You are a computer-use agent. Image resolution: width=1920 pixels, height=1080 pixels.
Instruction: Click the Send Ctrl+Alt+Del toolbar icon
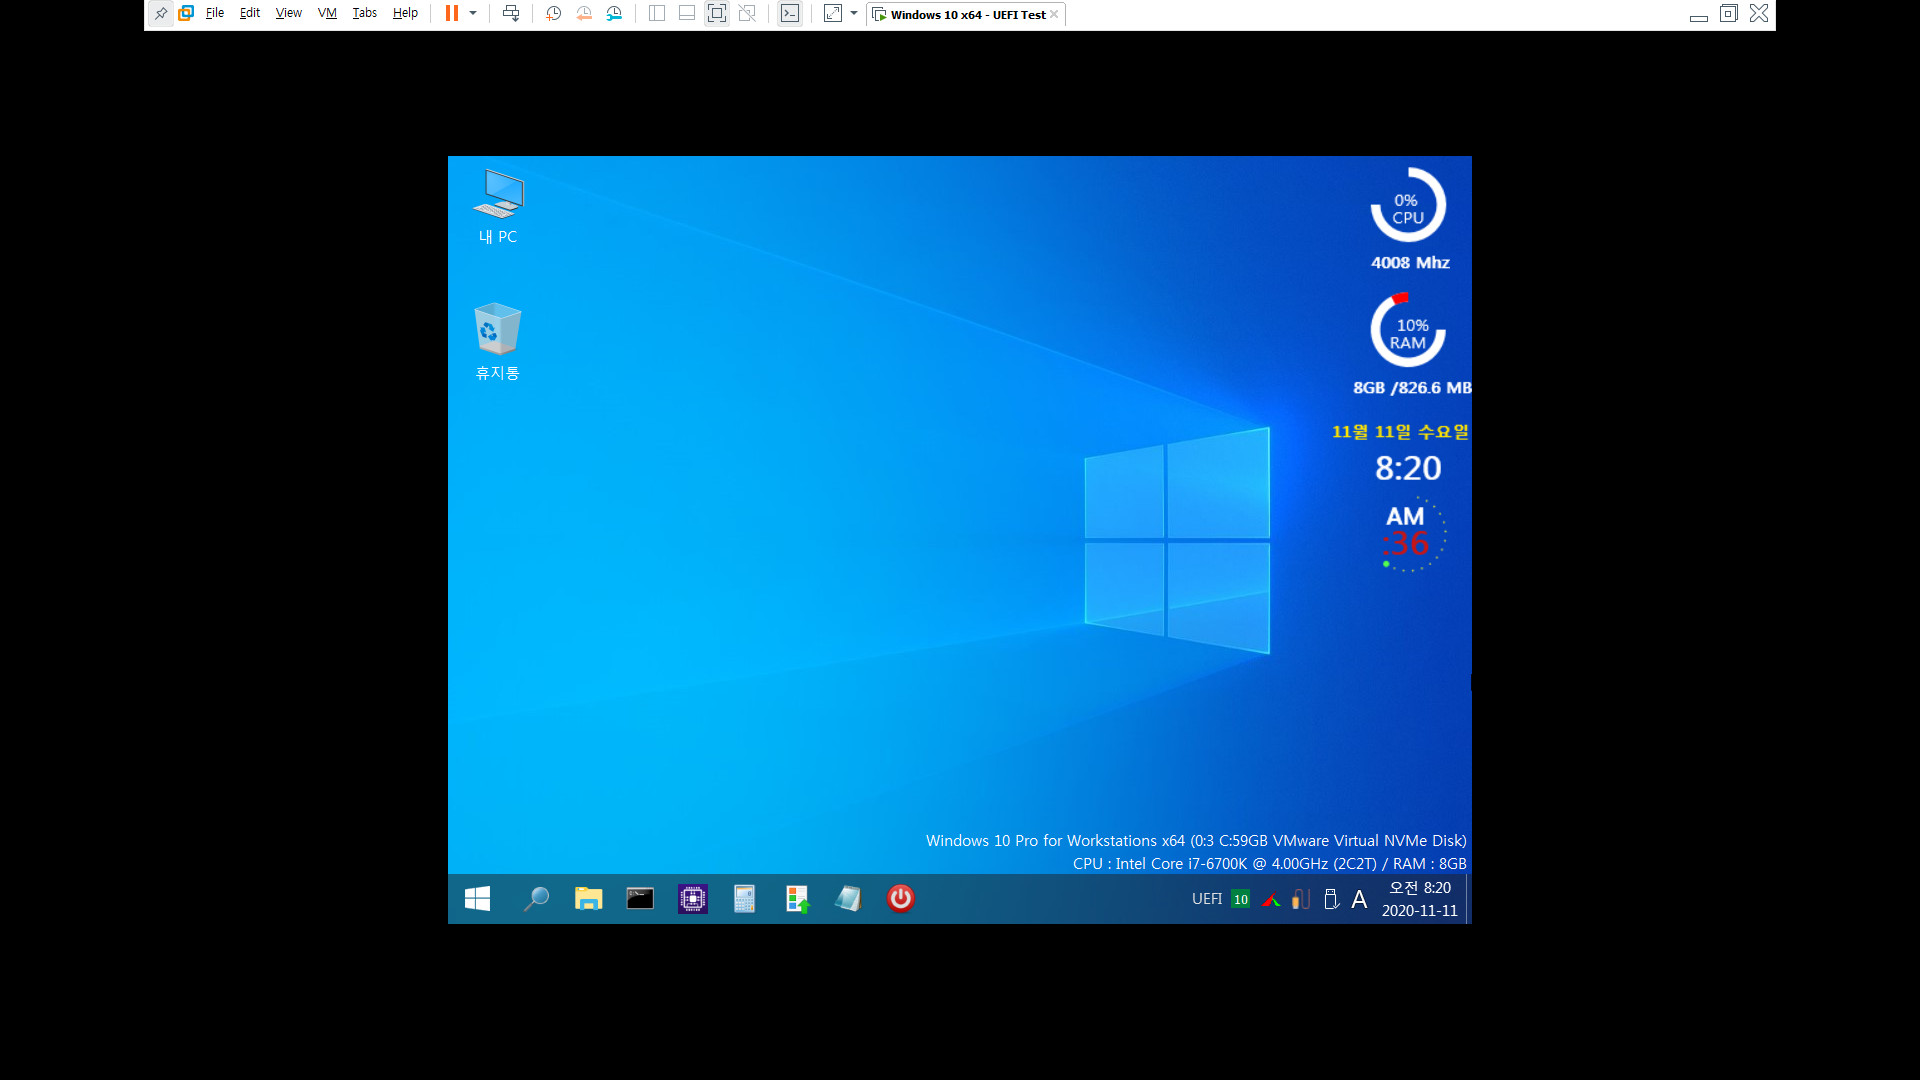click(511, 14)
